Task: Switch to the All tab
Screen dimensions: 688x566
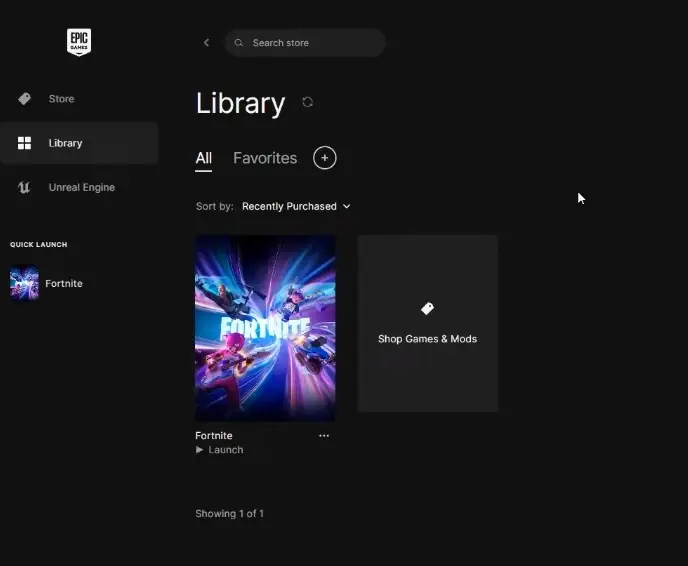Action: click(x=204, y=158)
